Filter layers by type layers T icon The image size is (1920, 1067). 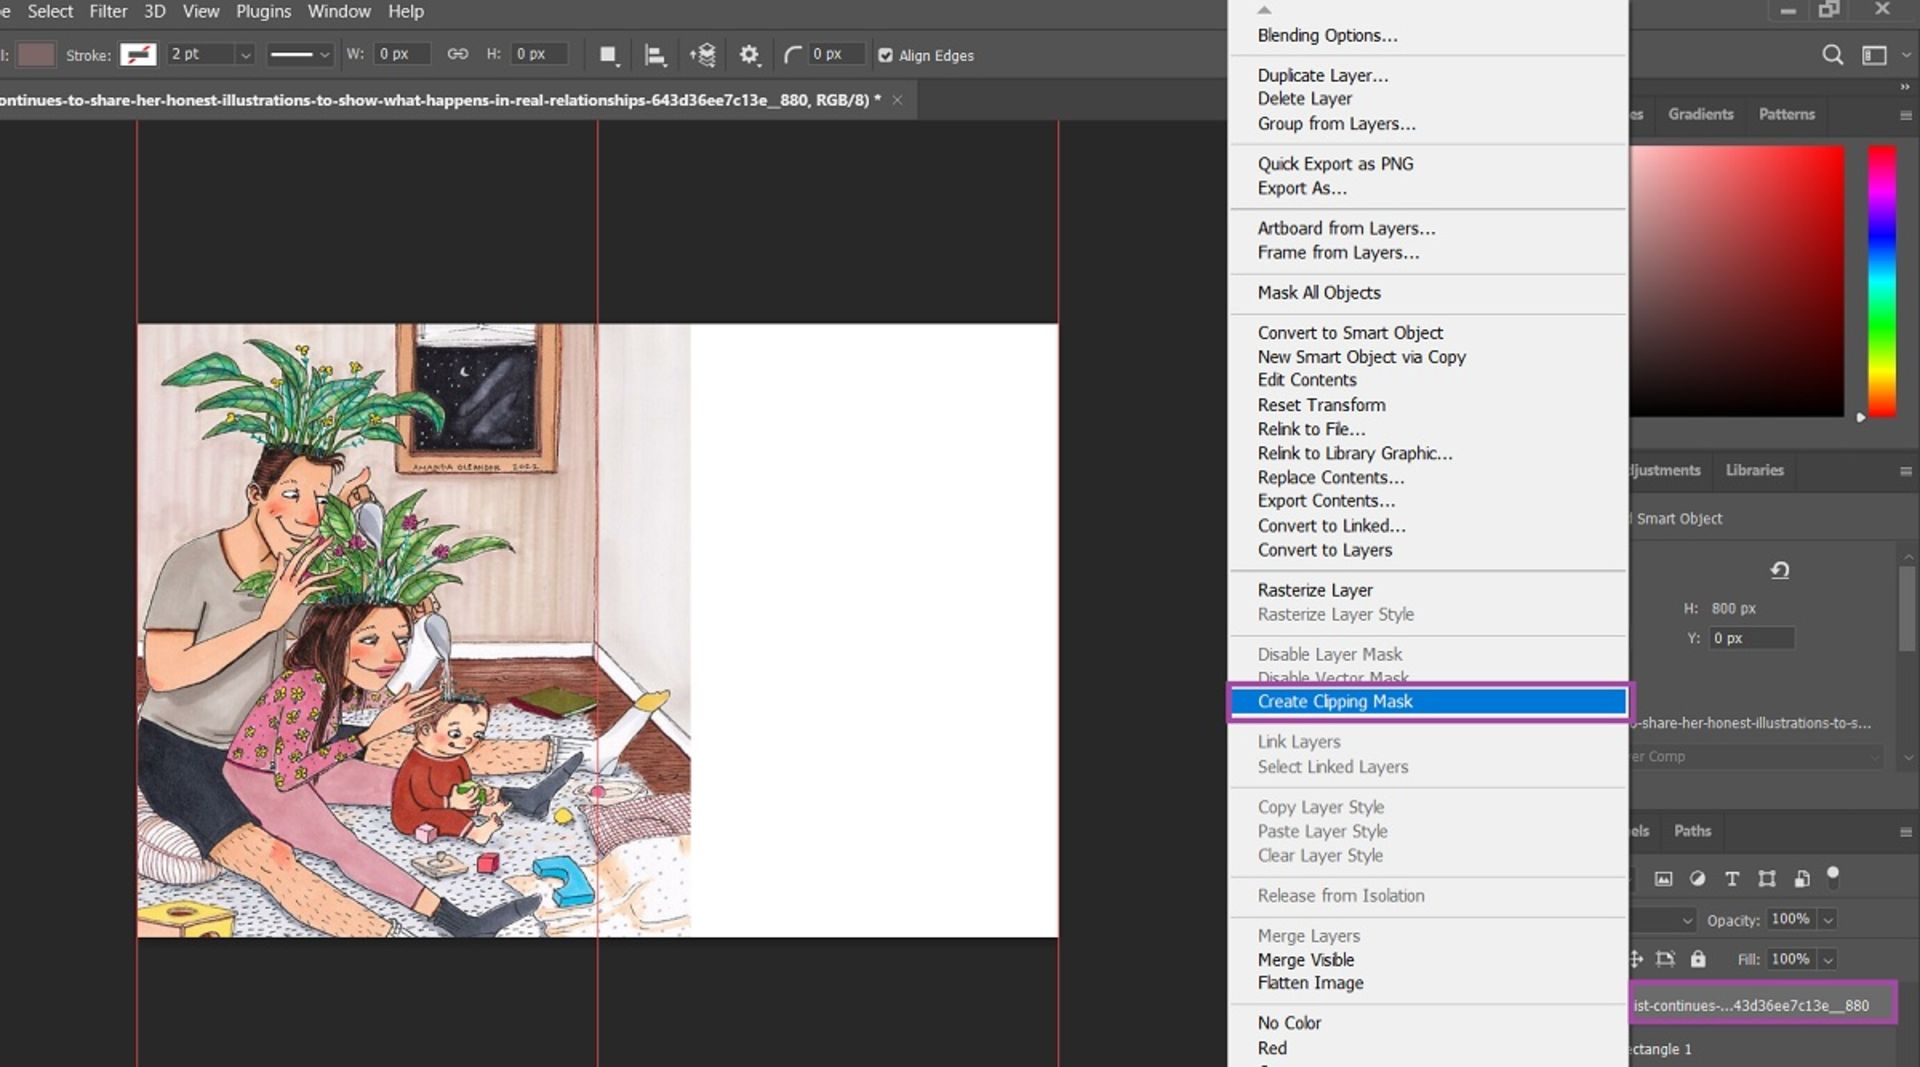click(x=1732, y=879)
